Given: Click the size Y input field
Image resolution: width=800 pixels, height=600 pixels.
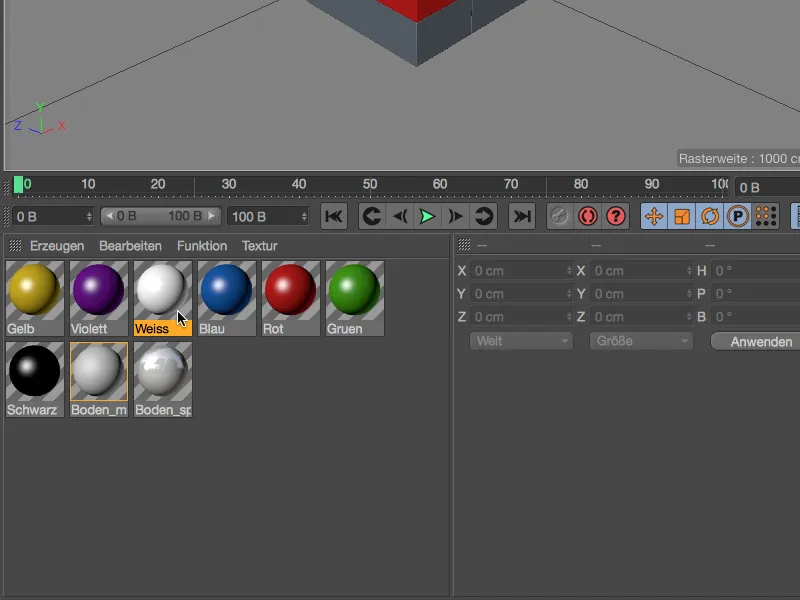Looking at the screenshot, I should 641,294.
